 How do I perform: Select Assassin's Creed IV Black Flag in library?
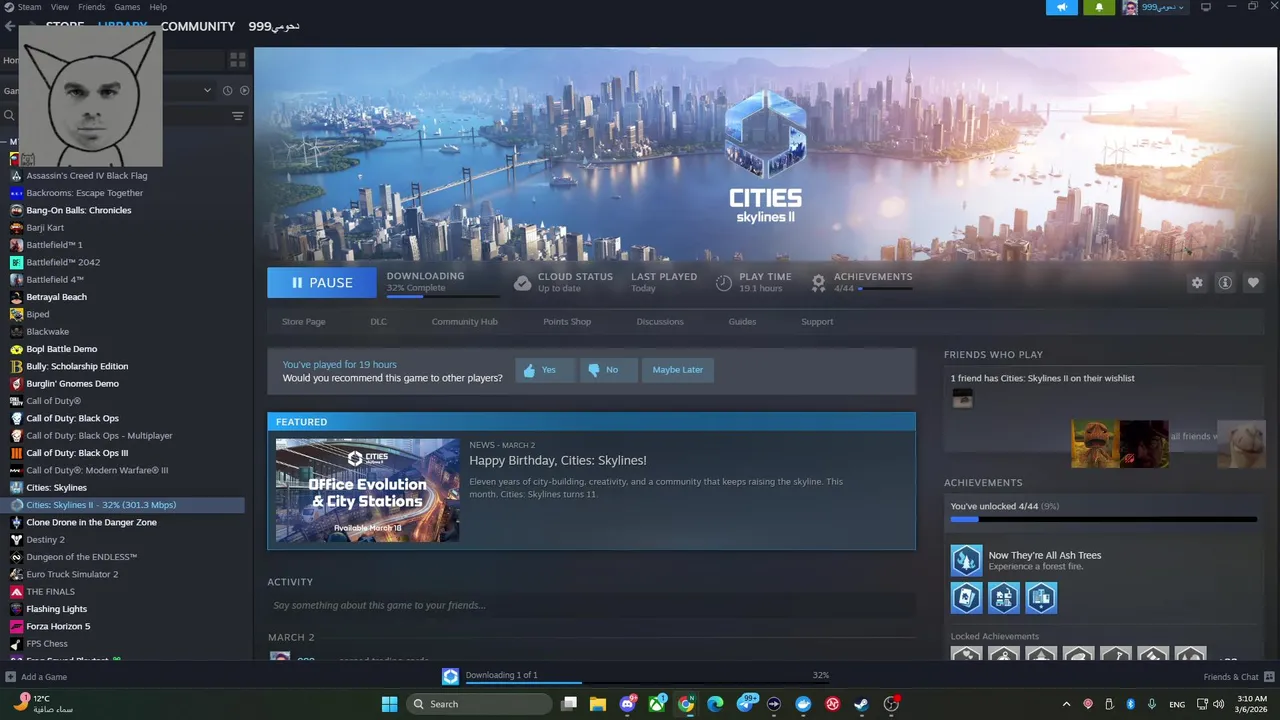(86, 176)
